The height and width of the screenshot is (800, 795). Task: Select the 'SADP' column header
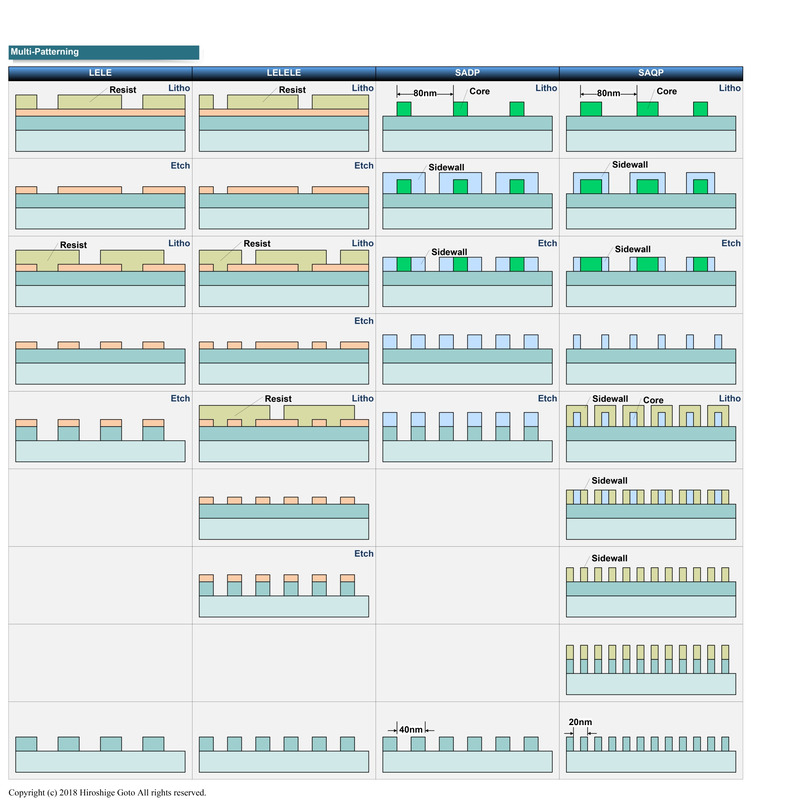point(467,73)
